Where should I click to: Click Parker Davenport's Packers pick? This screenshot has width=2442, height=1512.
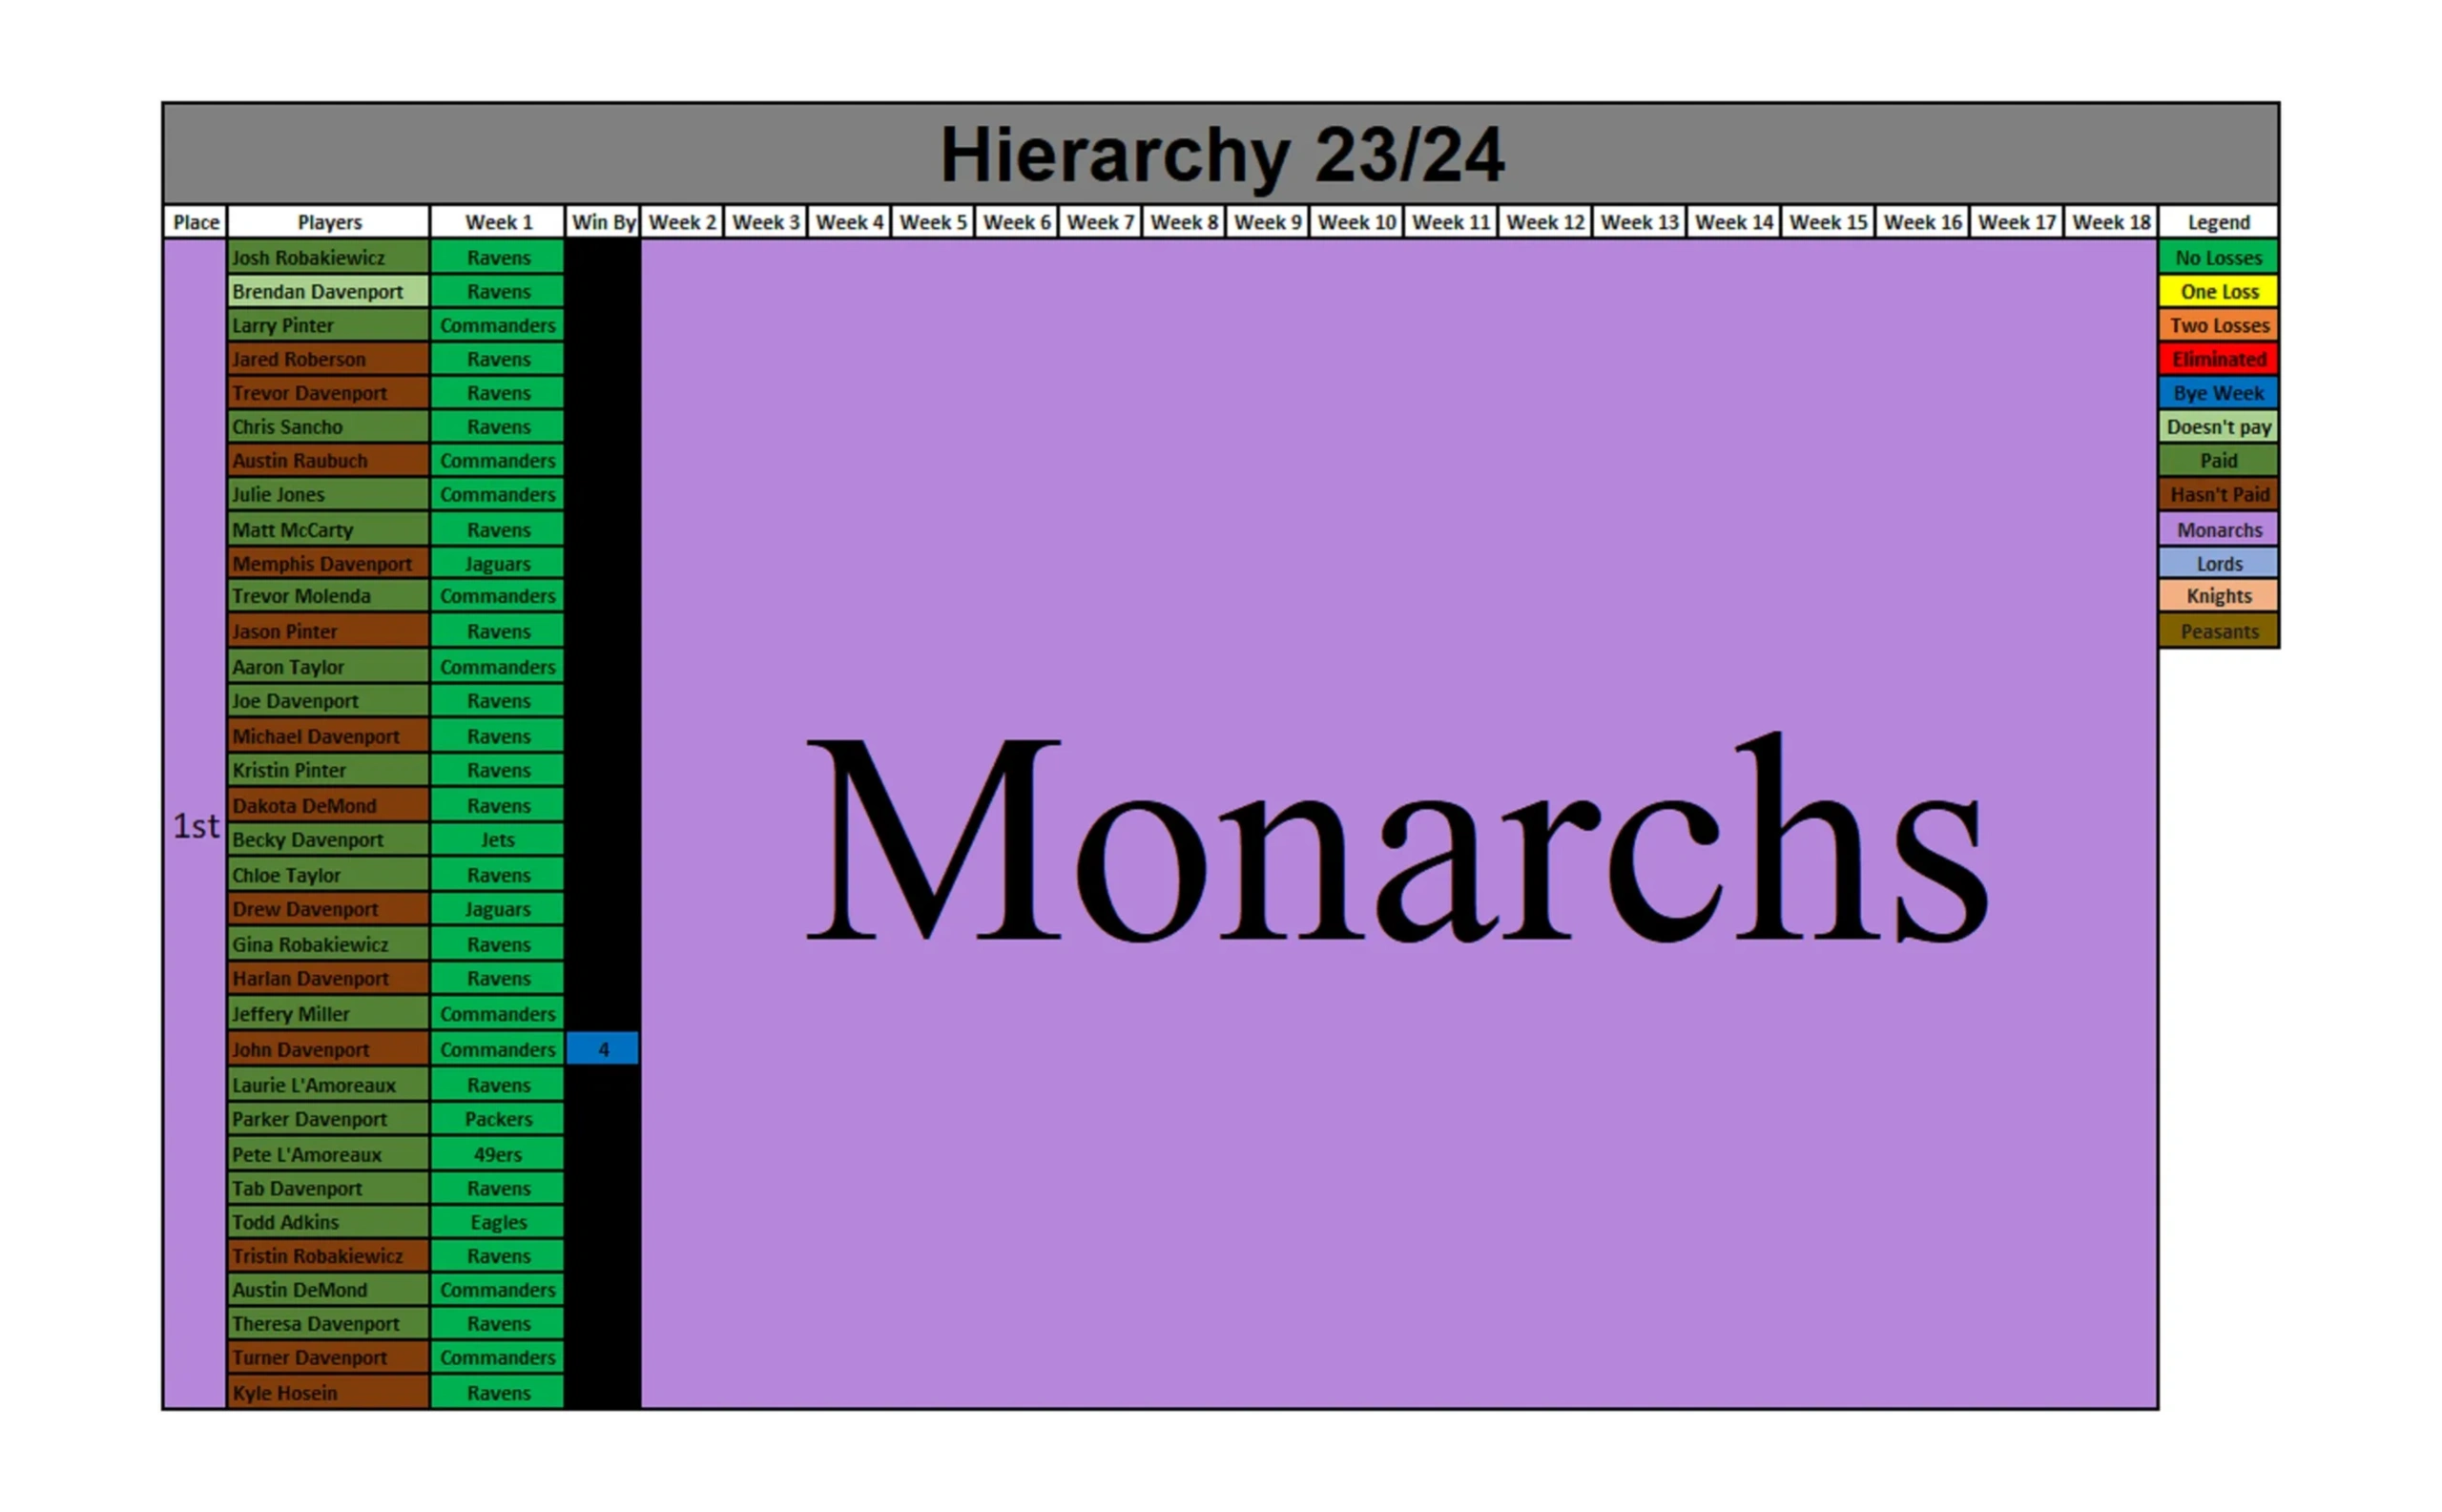click(498, 1119)
